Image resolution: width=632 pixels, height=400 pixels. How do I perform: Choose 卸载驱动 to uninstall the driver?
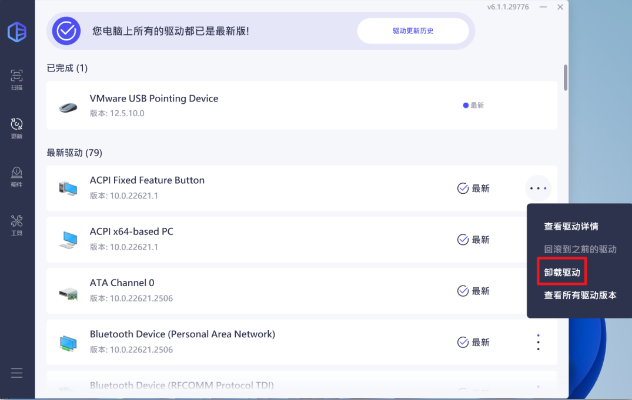562,272
